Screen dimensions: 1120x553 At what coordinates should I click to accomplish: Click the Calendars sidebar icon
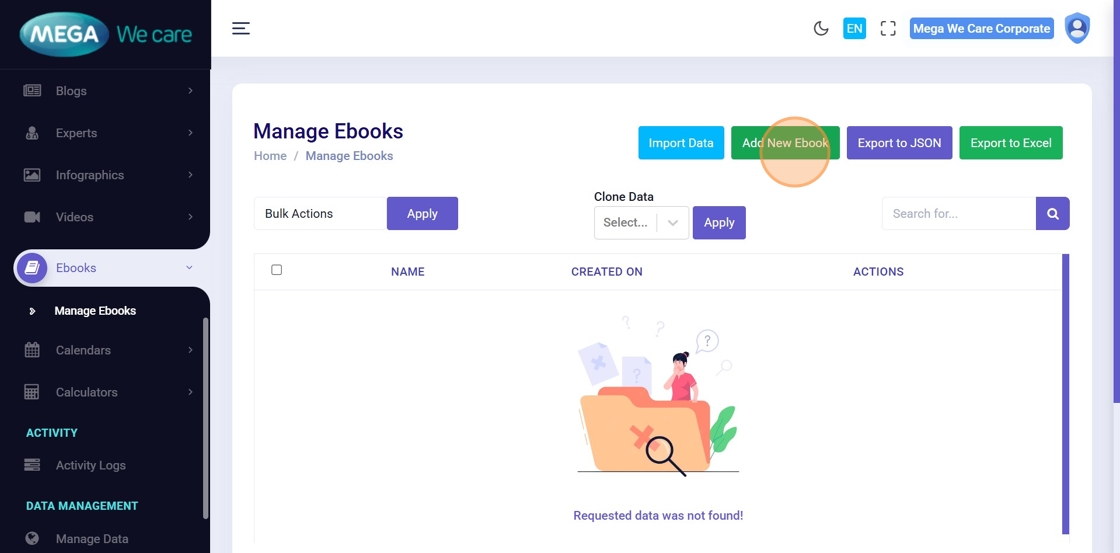click(x=32, y=350)
